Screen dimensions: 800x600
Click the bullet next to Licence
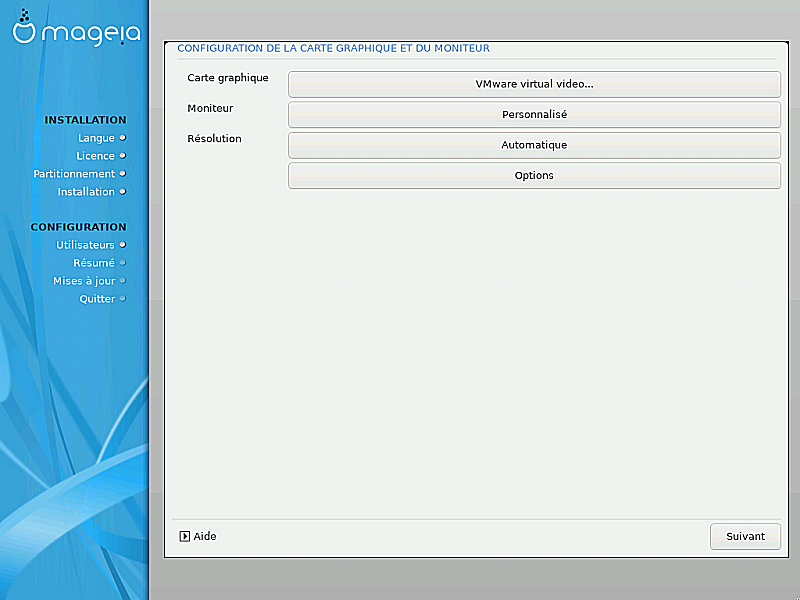point(123,156)
